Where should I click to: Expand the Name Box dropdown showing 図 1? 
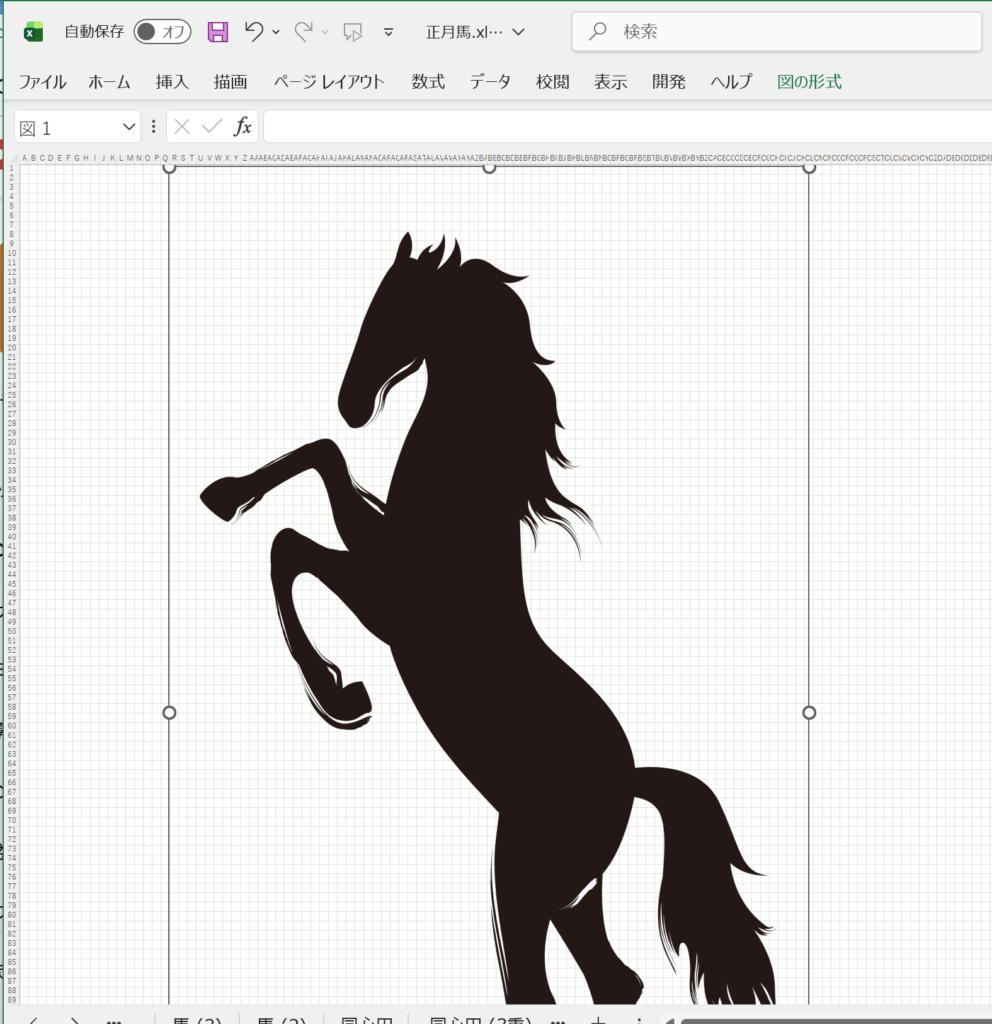[x=128, y=127]
